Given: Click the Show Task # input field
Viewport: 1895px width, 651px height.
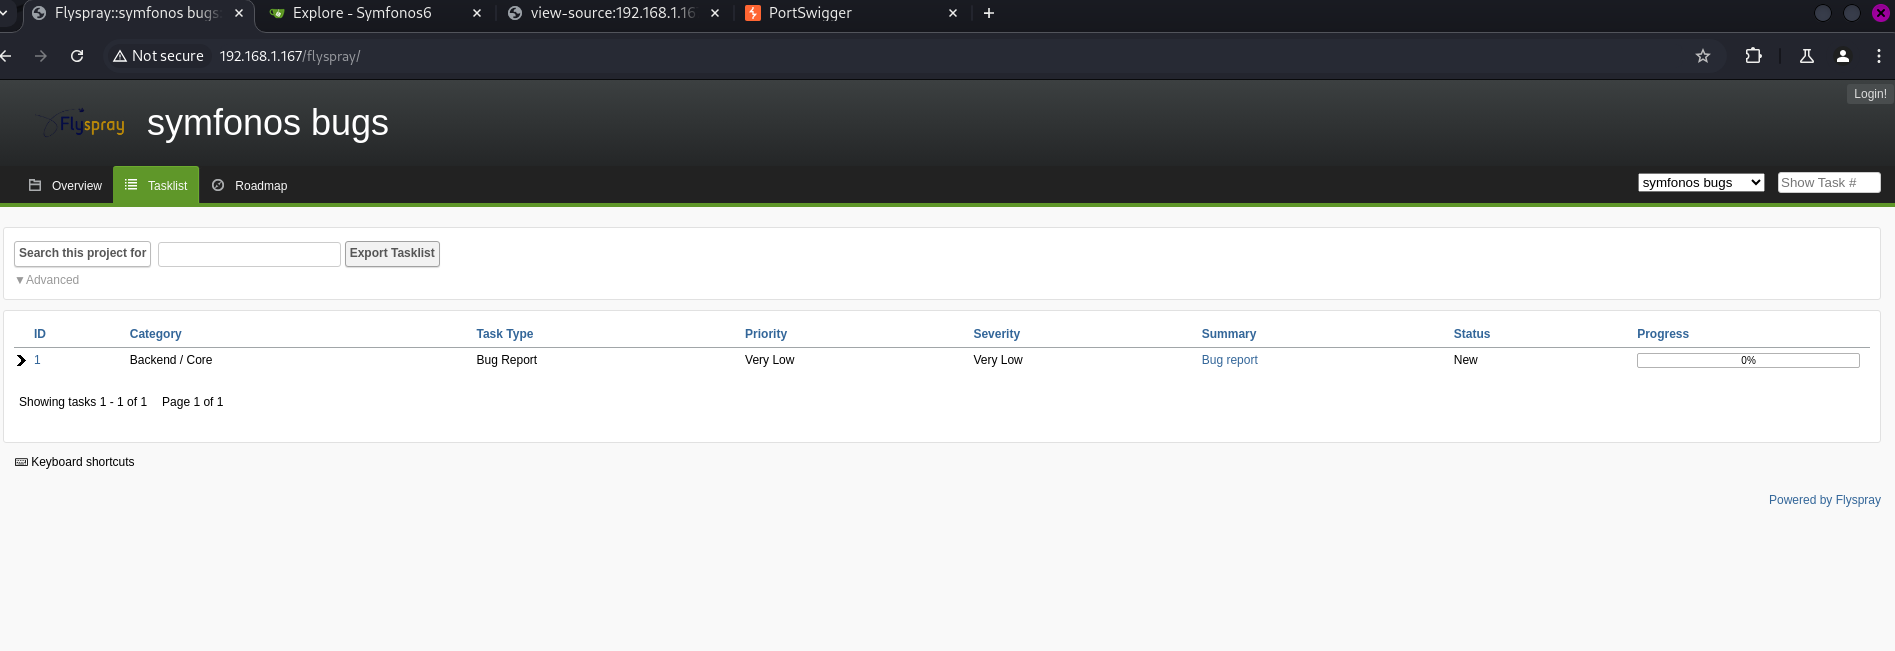Looking at the screenshot, I should pos(1828,182).
